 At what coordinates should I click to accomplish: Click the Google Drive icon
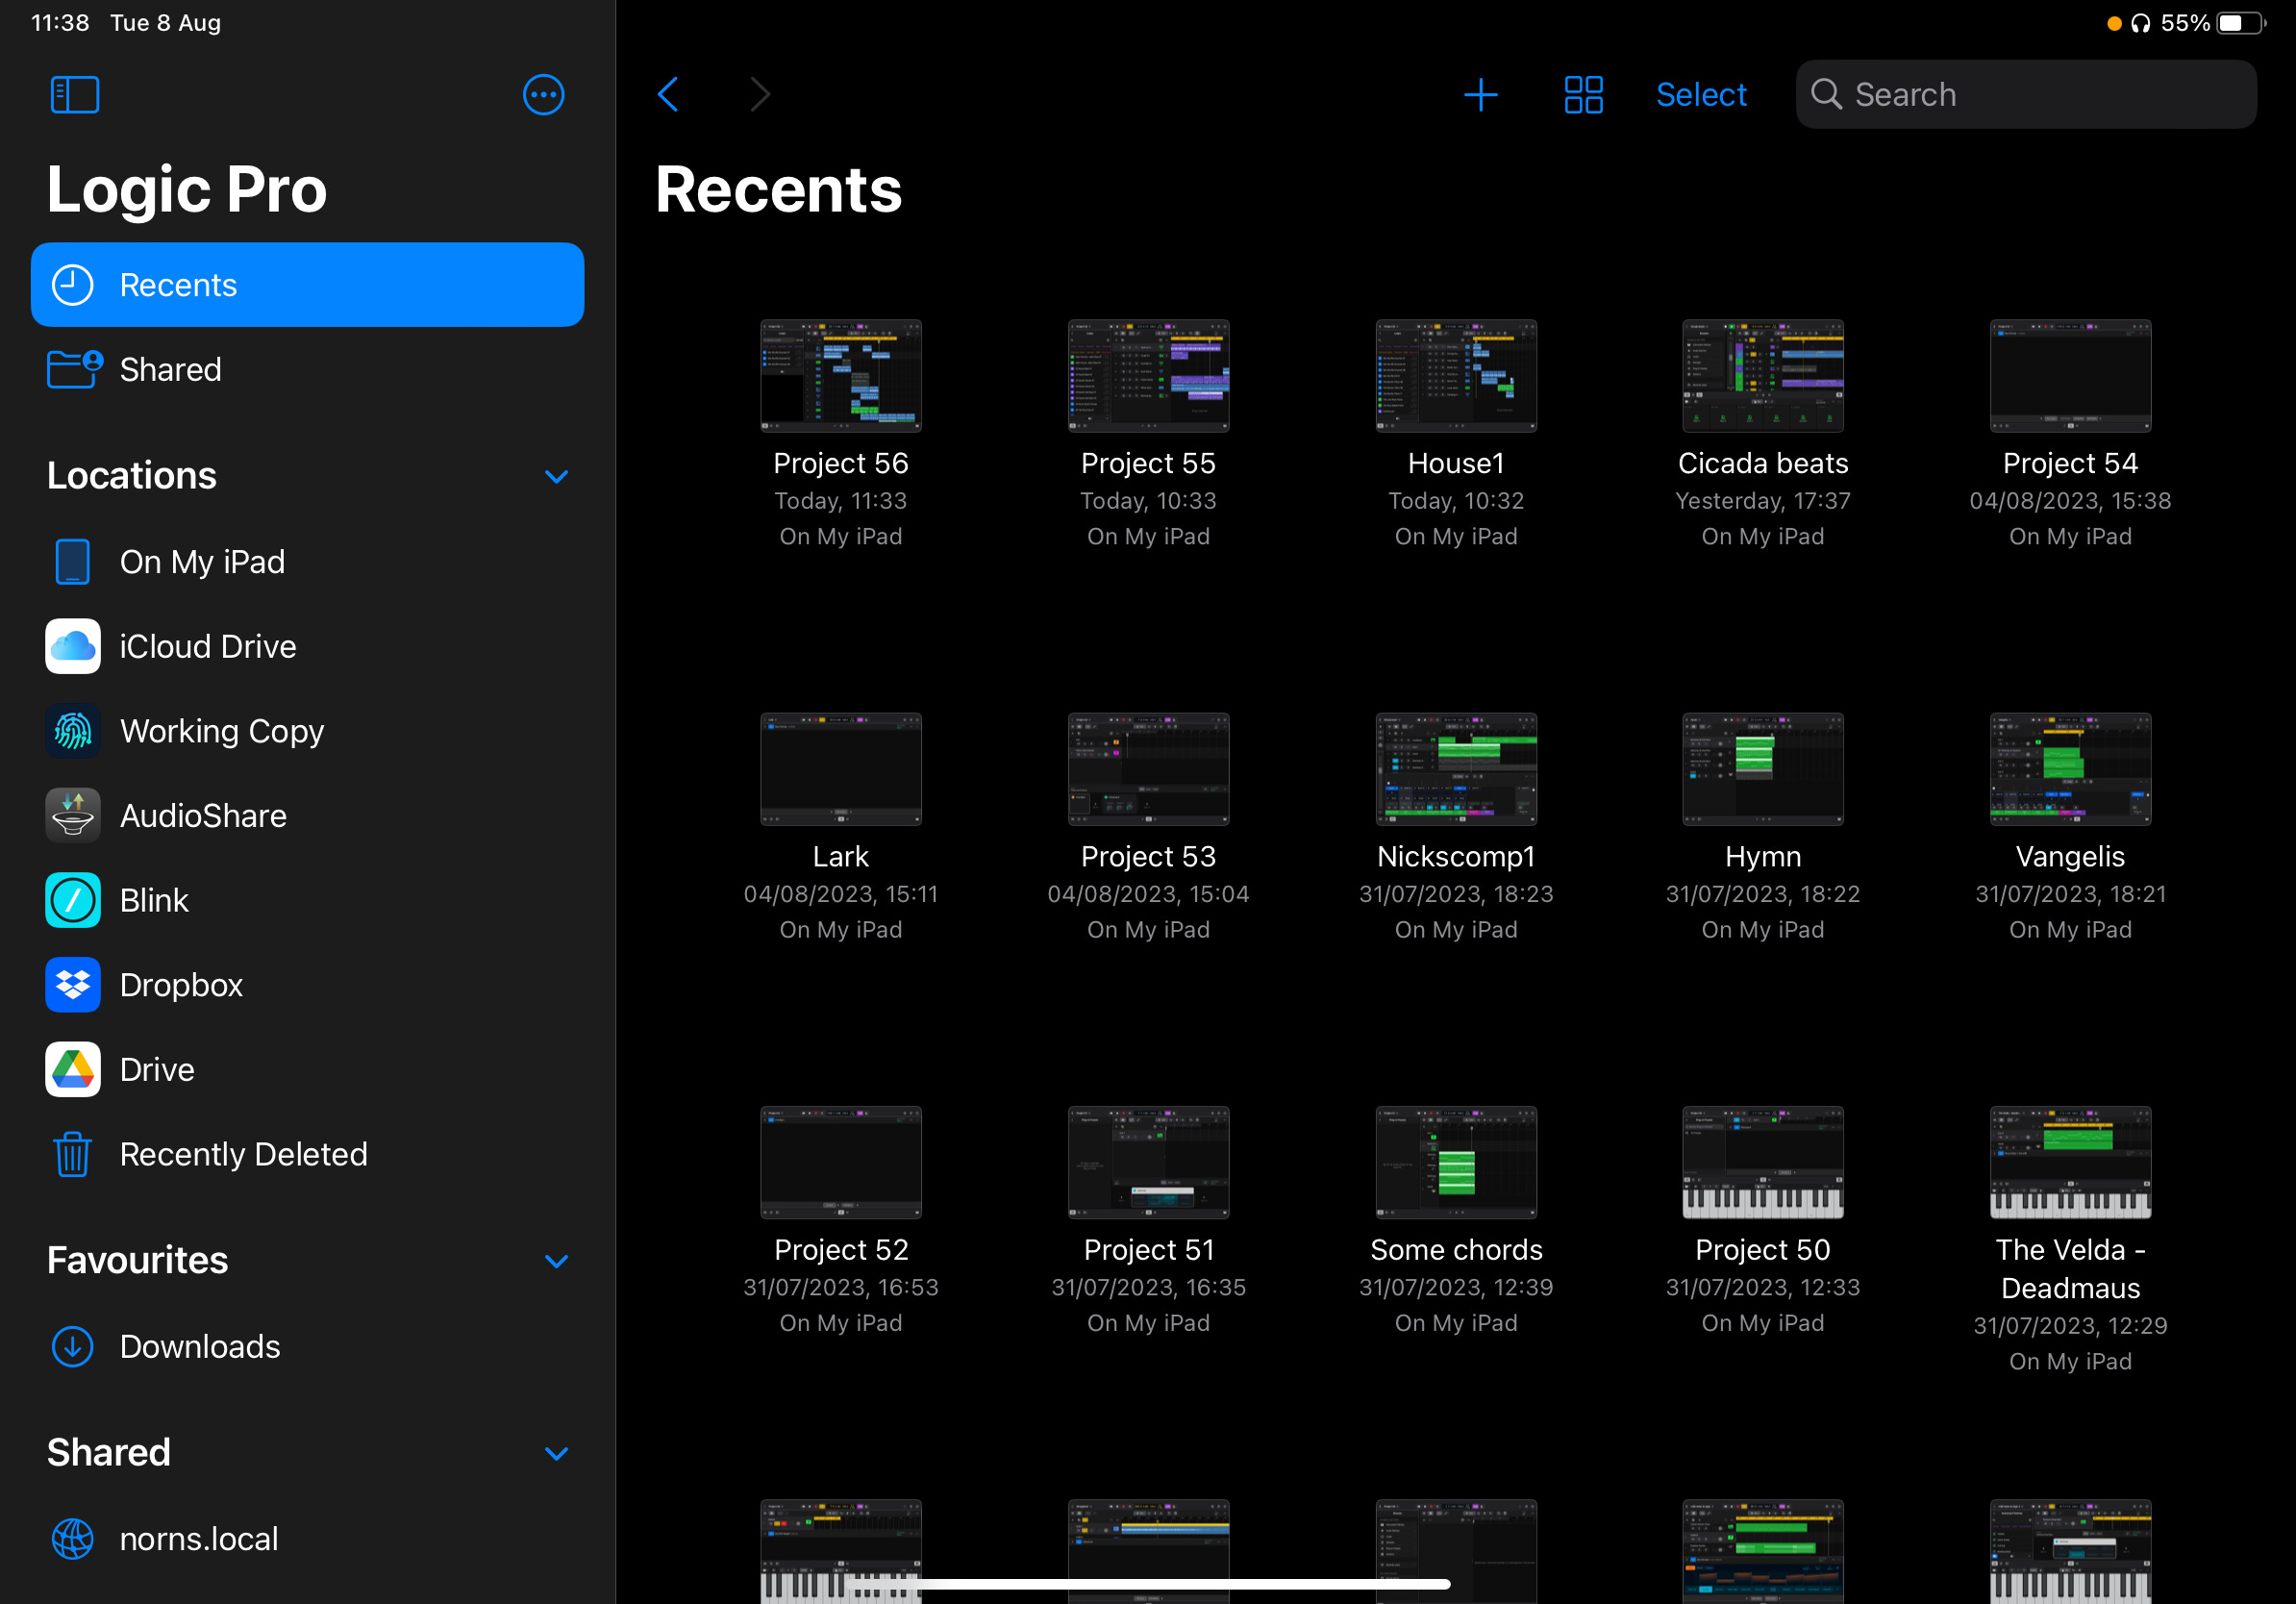pyautogui.click(x=73, y=1070)
